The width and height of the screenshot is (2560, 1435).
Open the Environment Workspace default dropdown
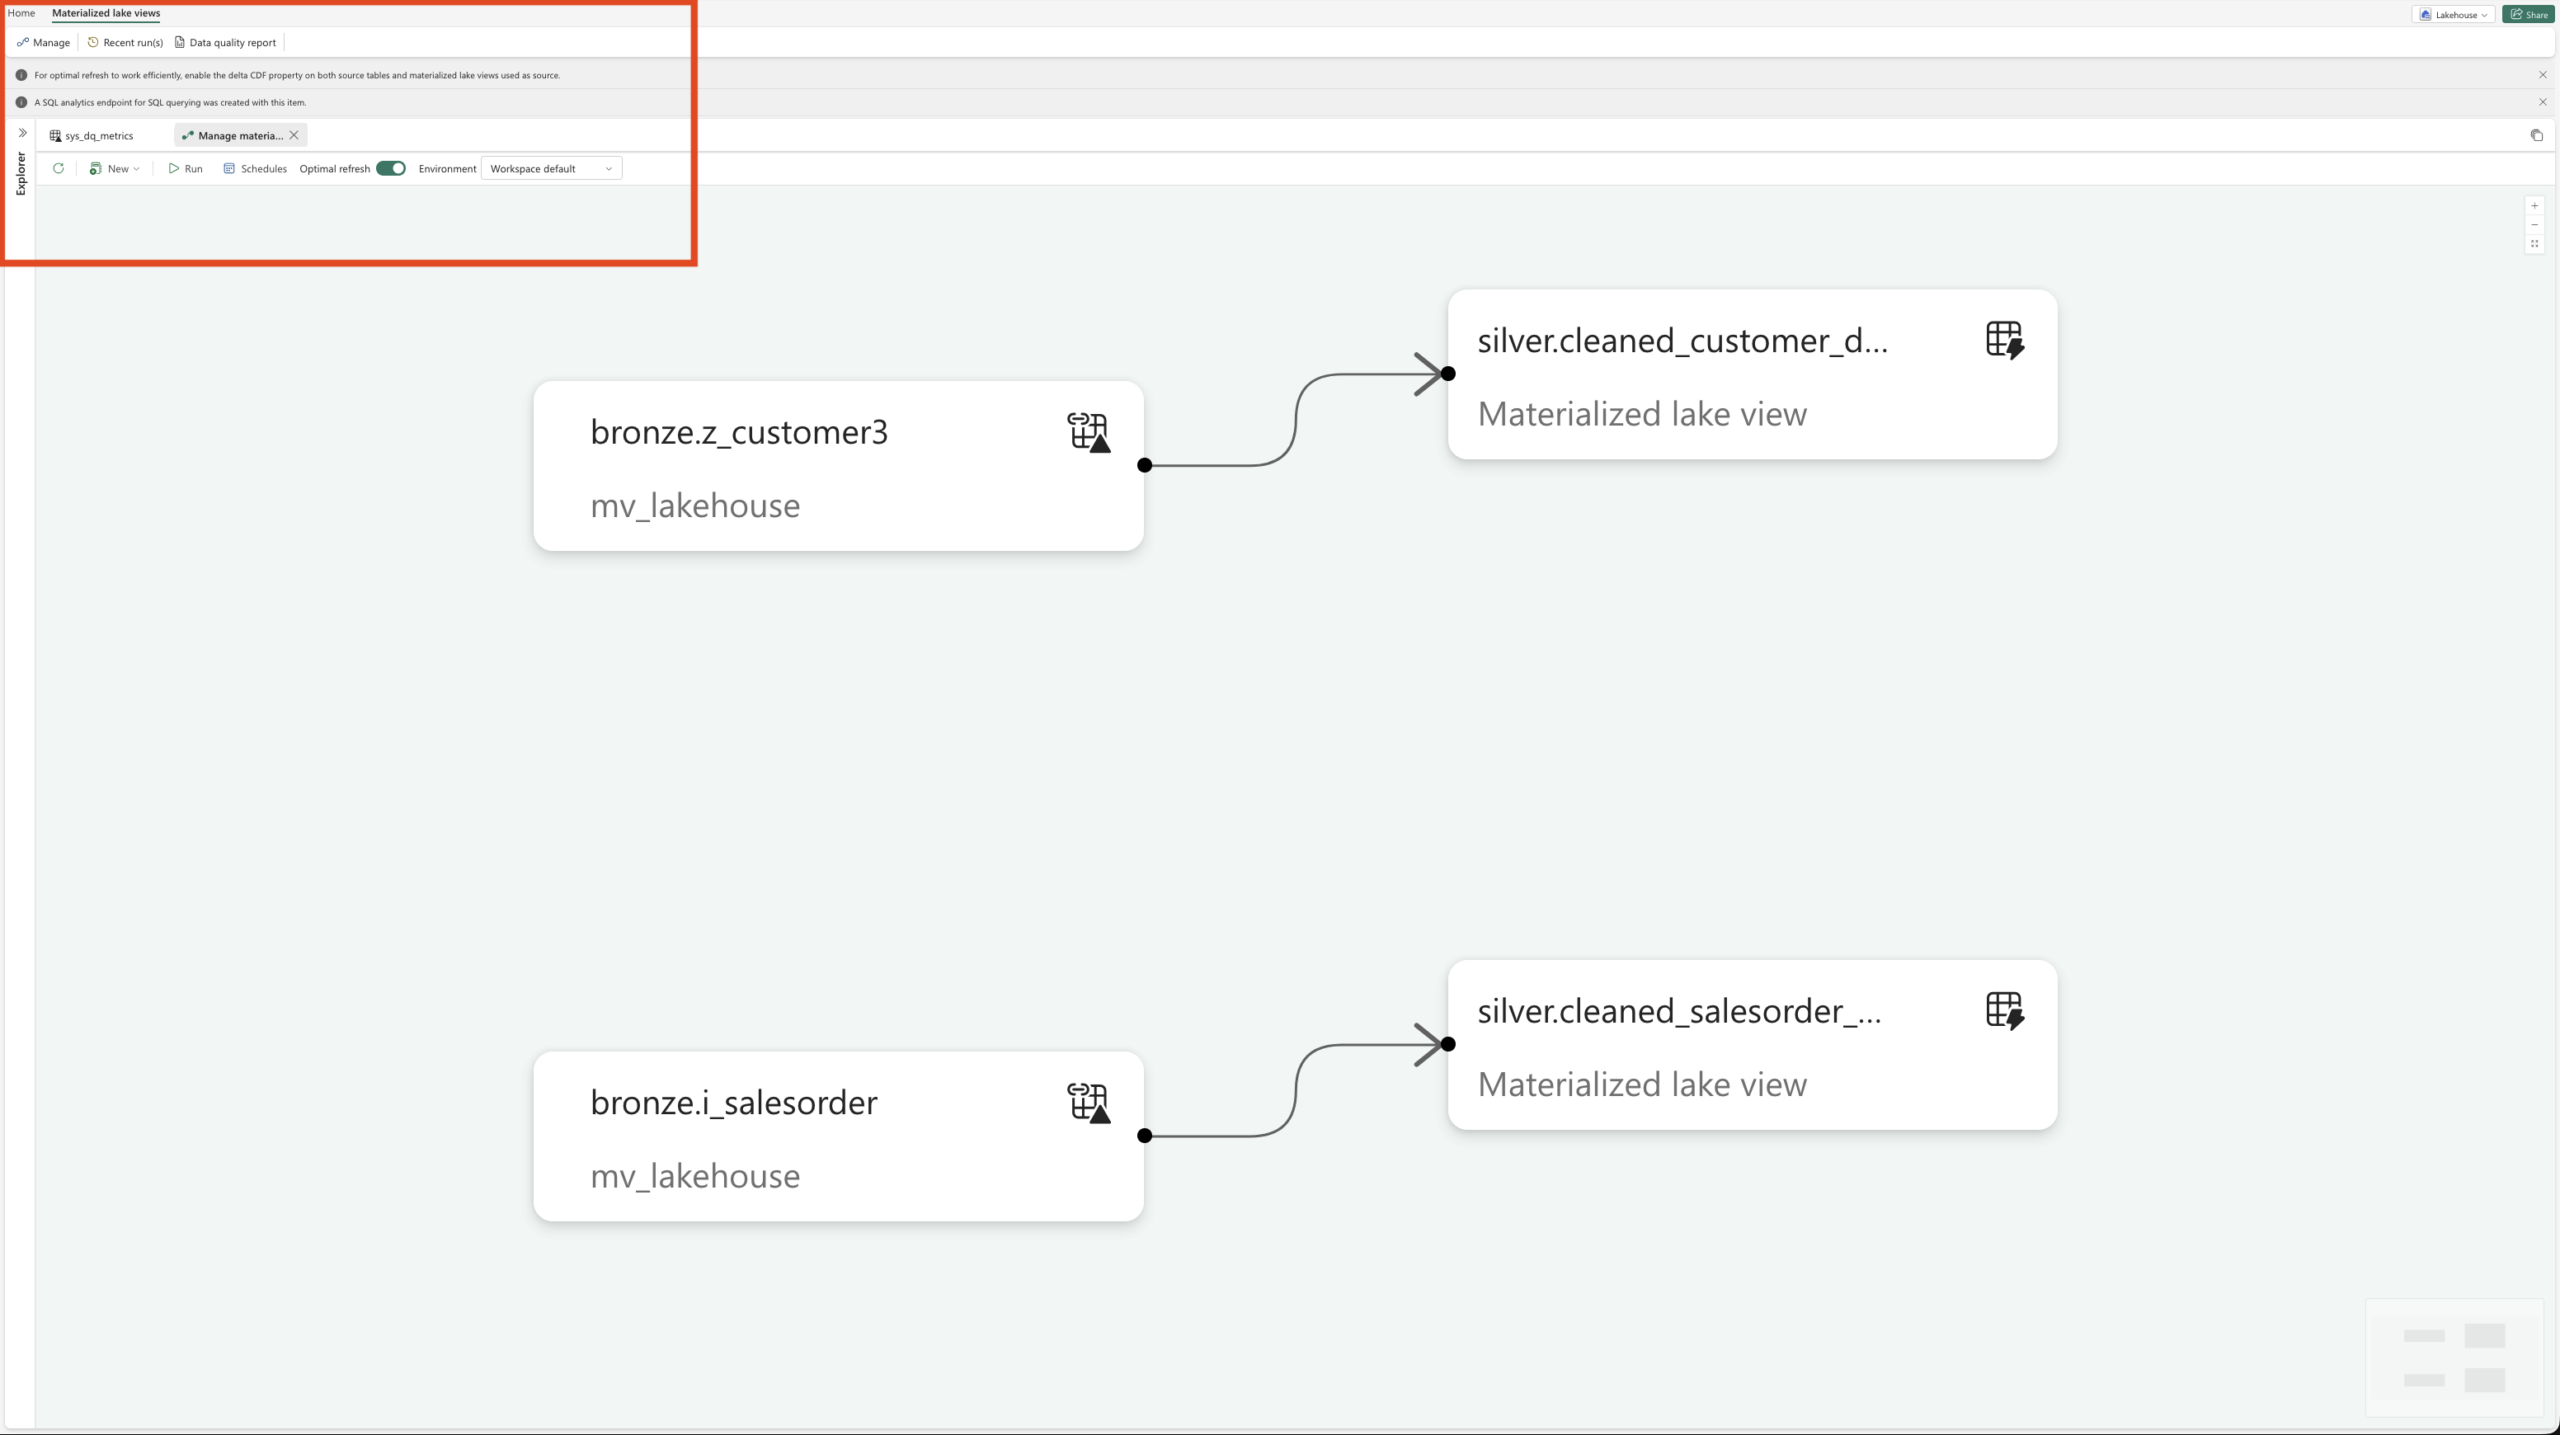coord(551,168)
